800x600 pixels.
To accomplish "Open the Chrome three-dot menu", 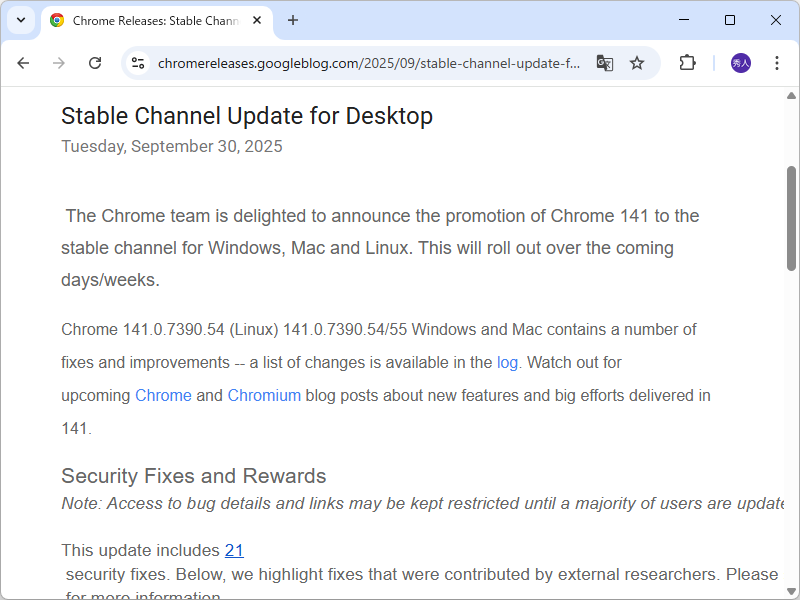I will (x=777, y=63).
